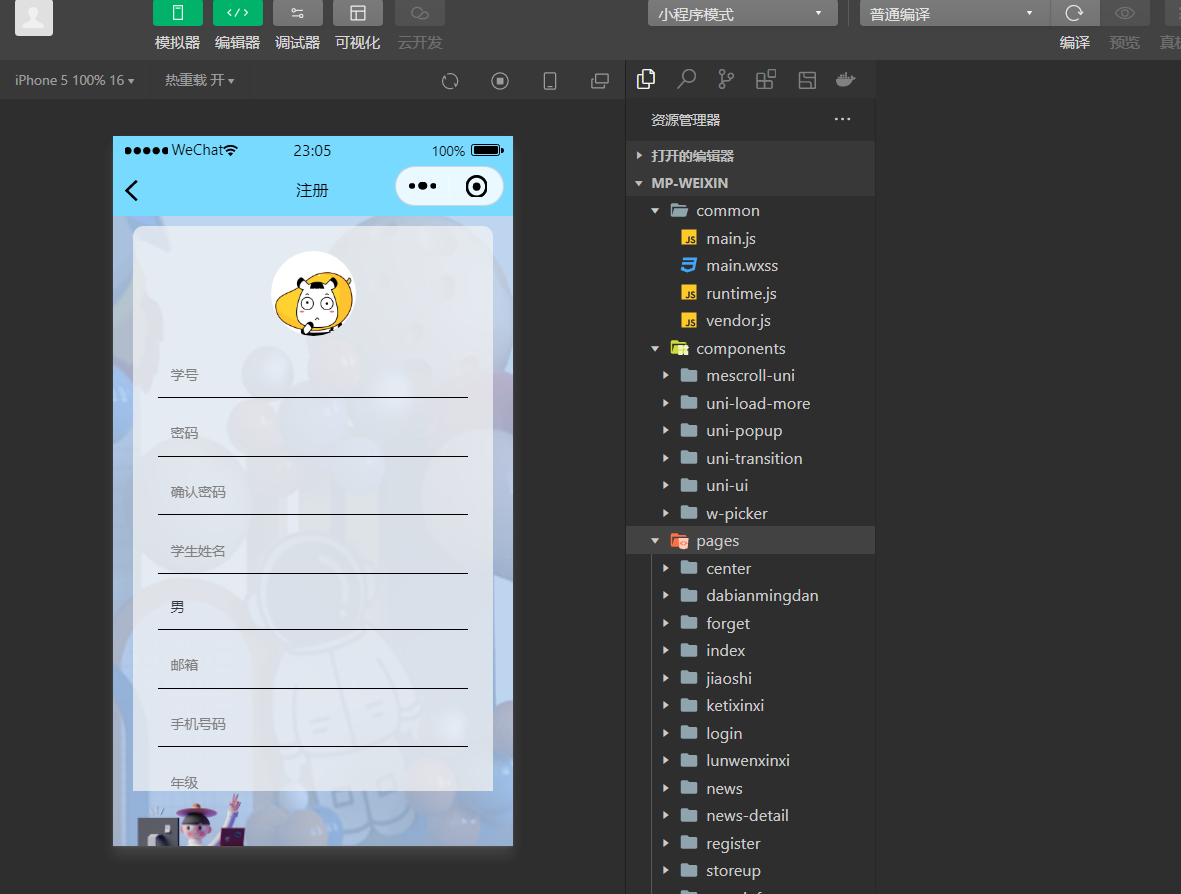This screenshot has width=1181, height=894.
Task: Click the 密码 input field
Action: (313, 433)
